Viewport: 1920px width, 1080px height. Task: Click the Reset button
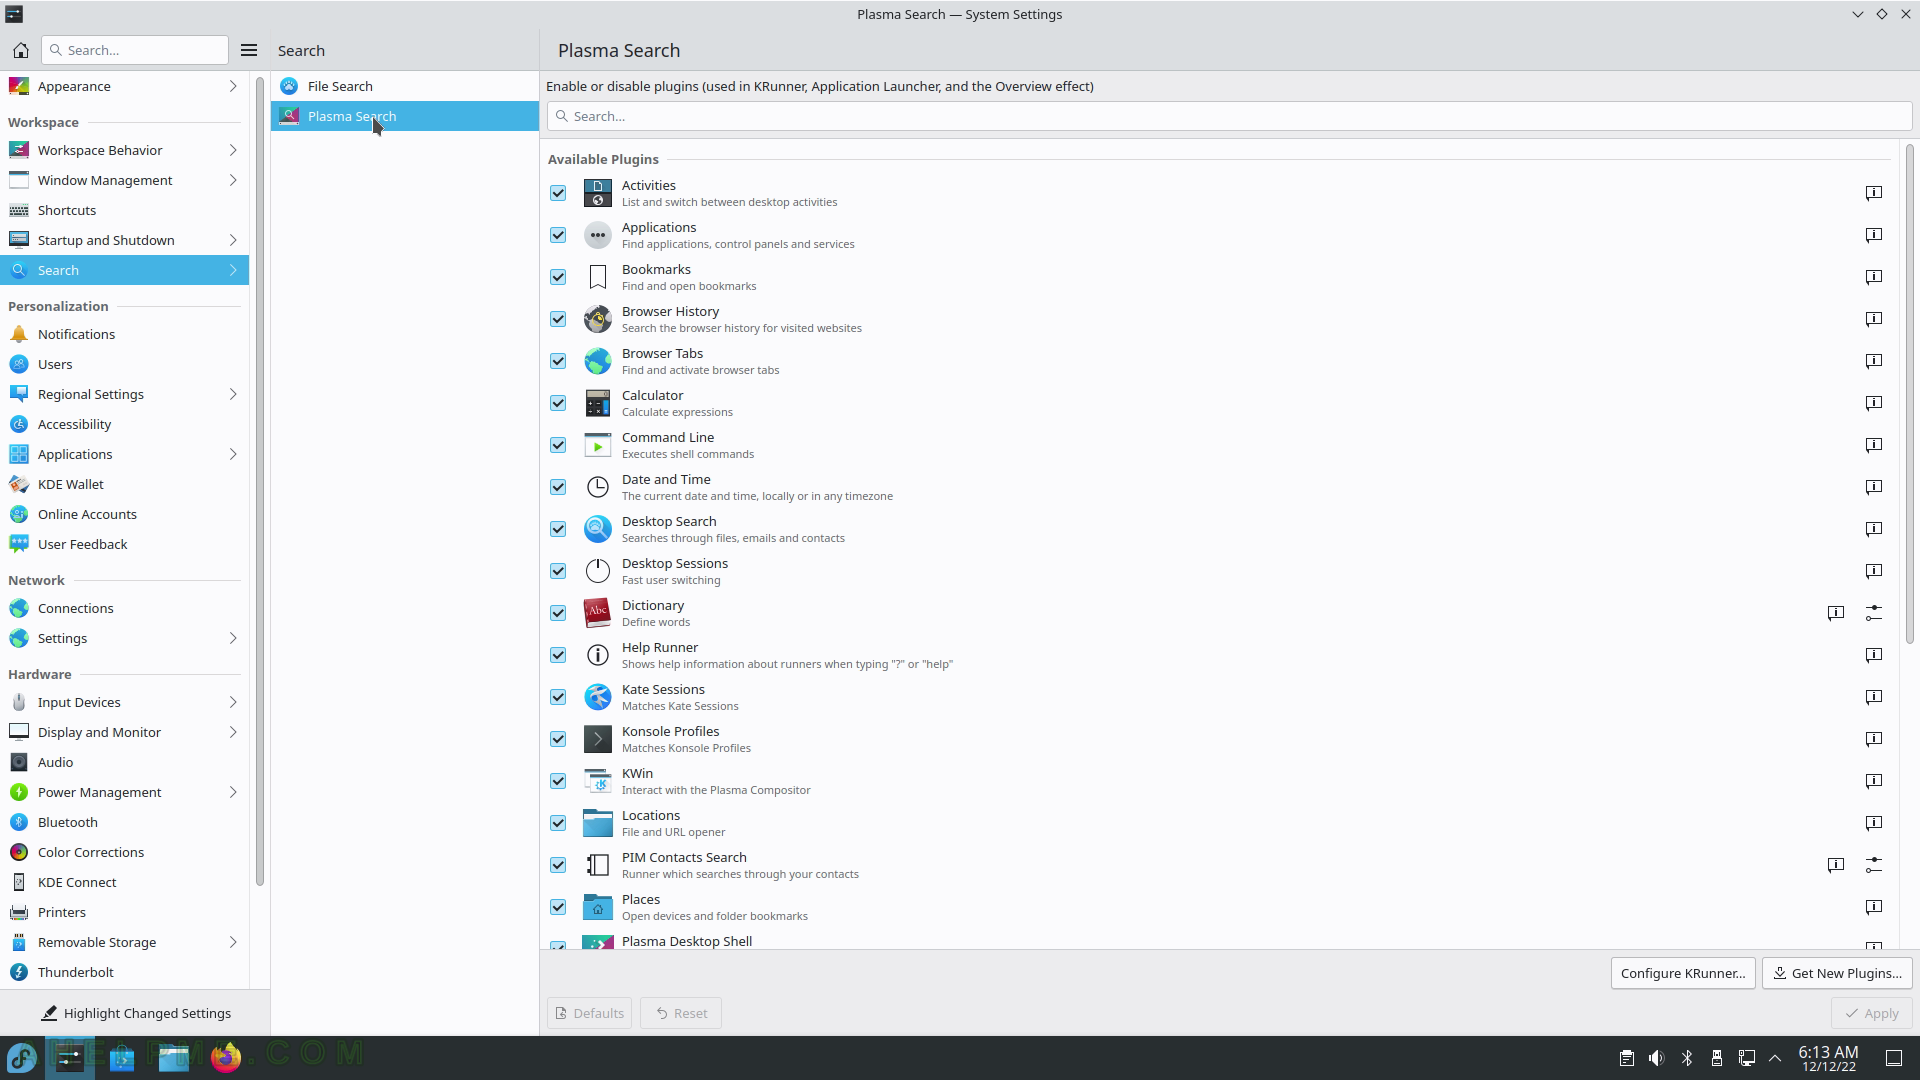tap(681, 1013)
